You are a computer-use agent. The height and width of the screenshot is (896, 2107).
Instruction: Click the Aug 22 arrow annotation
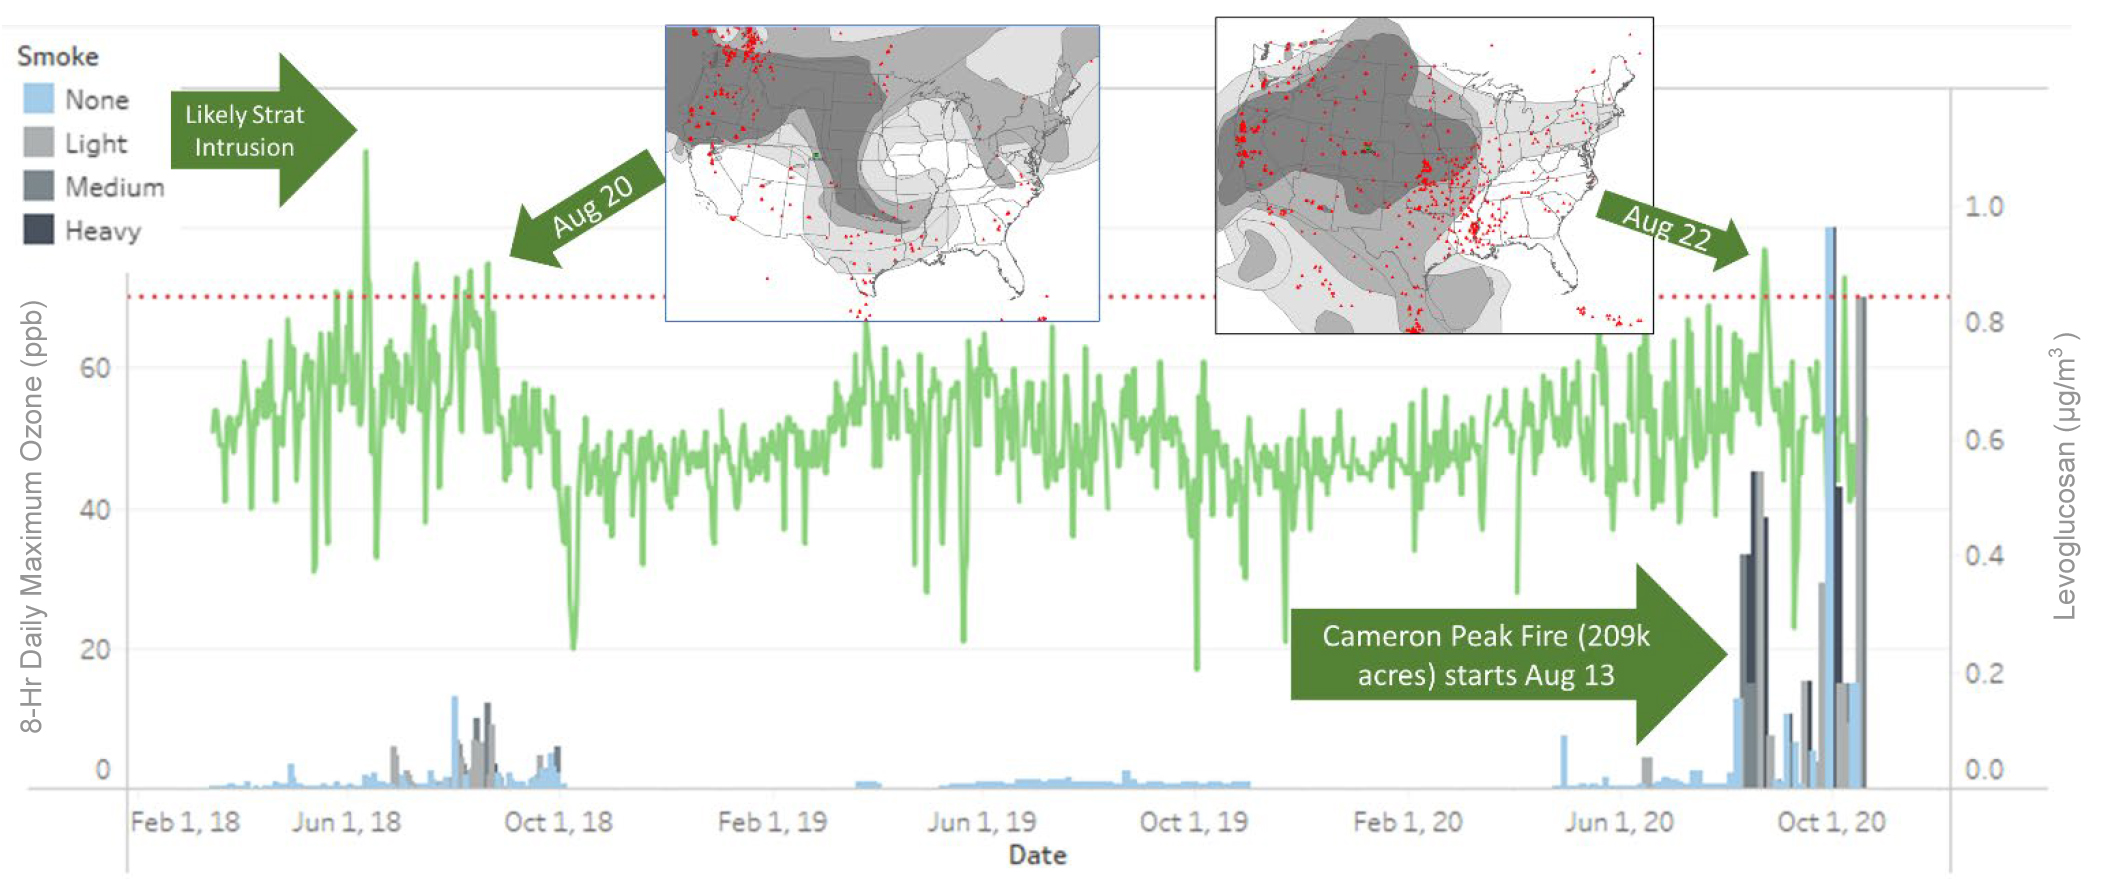(1670, 231)
